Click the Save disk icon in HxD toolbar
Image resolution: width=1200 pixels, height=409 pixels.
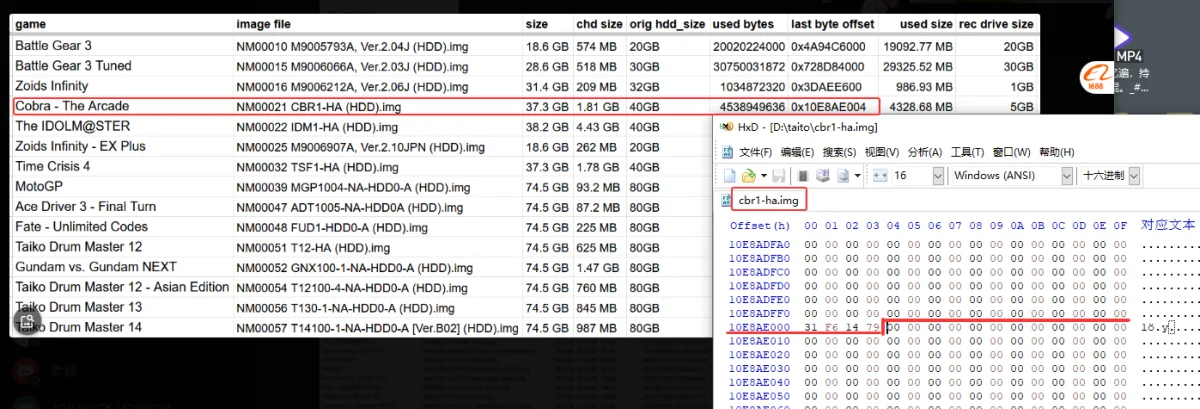coord(778,175)
